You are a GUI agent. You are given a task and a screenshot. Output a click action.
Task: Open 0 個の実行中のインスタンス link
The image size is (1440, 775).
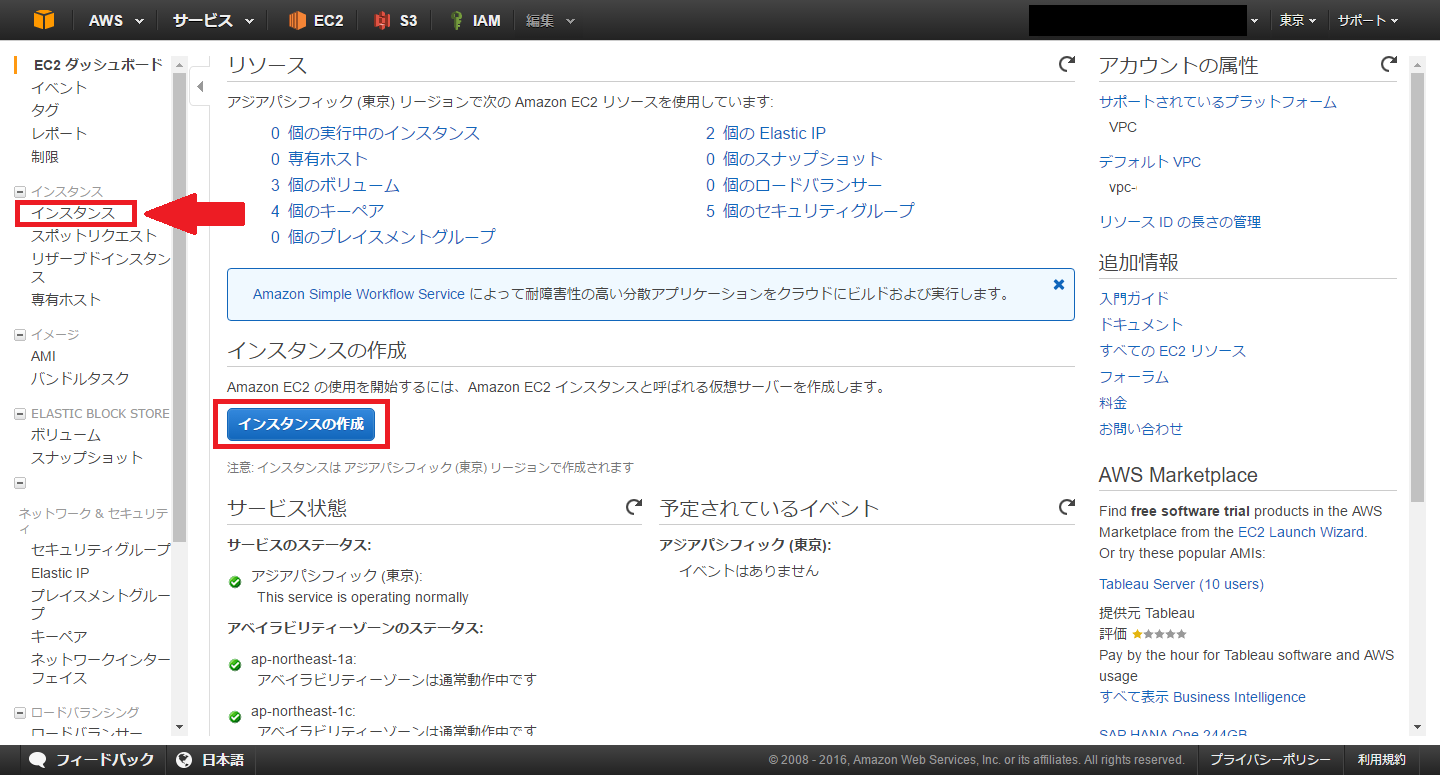375,133
